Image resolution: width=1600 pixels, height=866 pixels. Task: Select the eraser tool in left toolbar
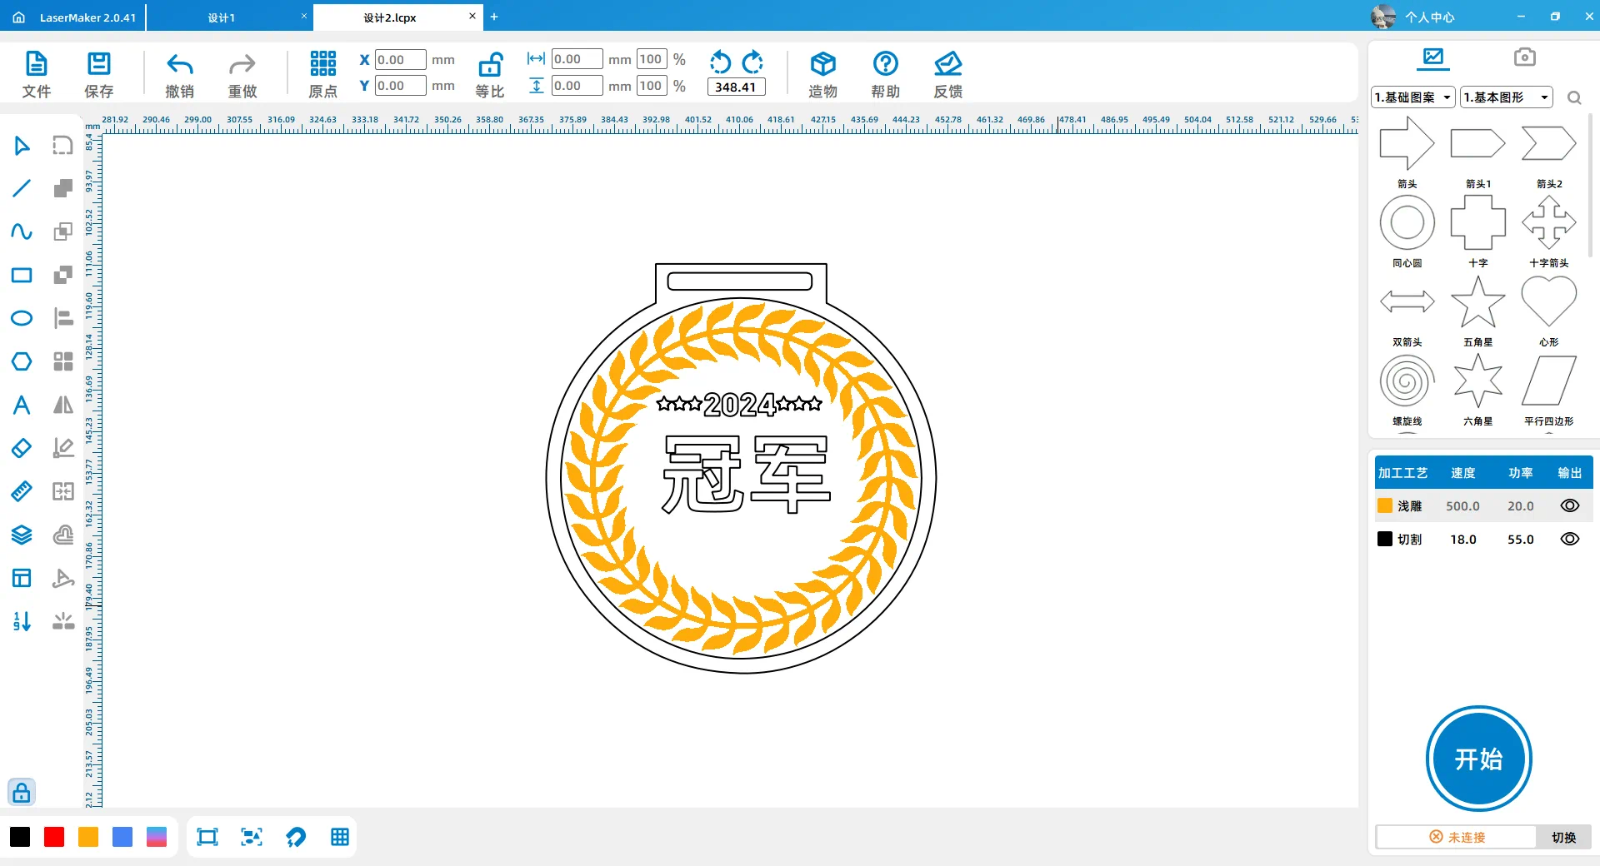21,448
